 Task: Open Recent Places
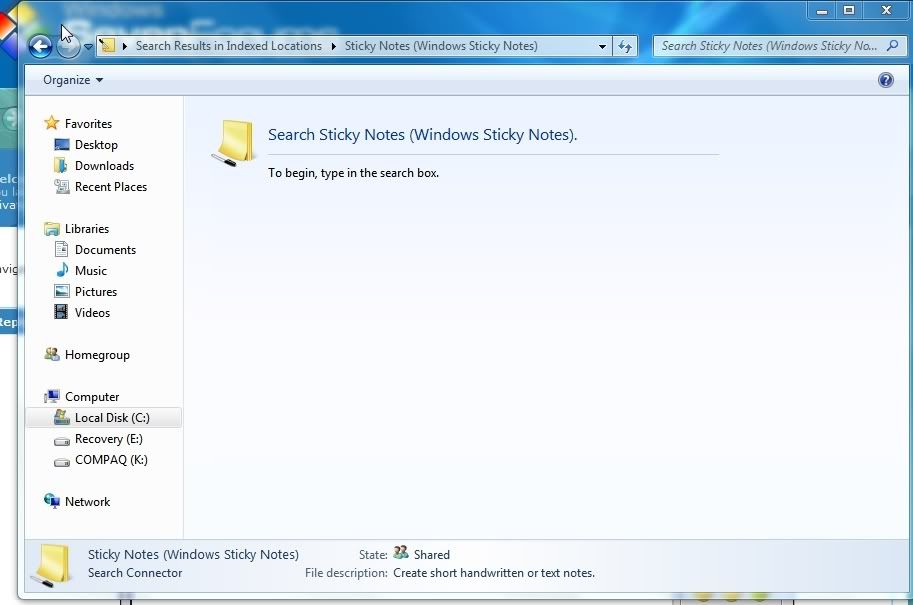click(x=111, y=186)
